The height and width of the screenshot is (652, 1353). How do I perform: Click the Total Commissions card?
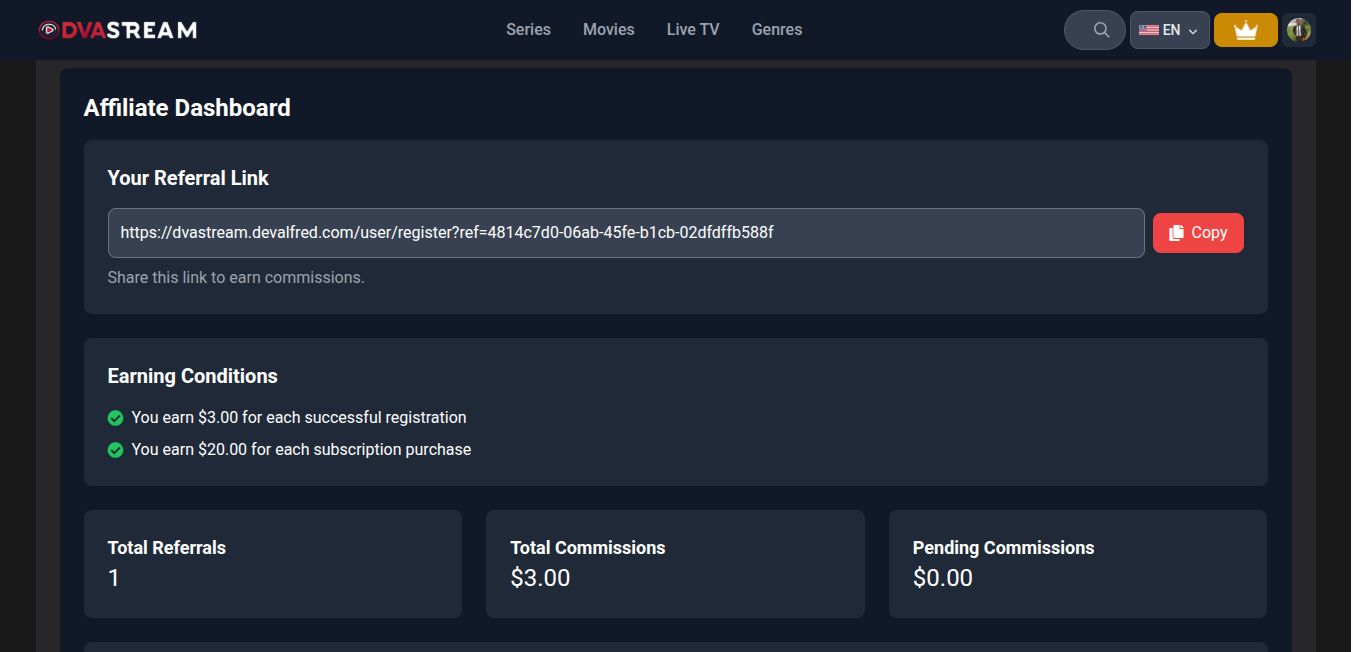(x=675, y=564)
